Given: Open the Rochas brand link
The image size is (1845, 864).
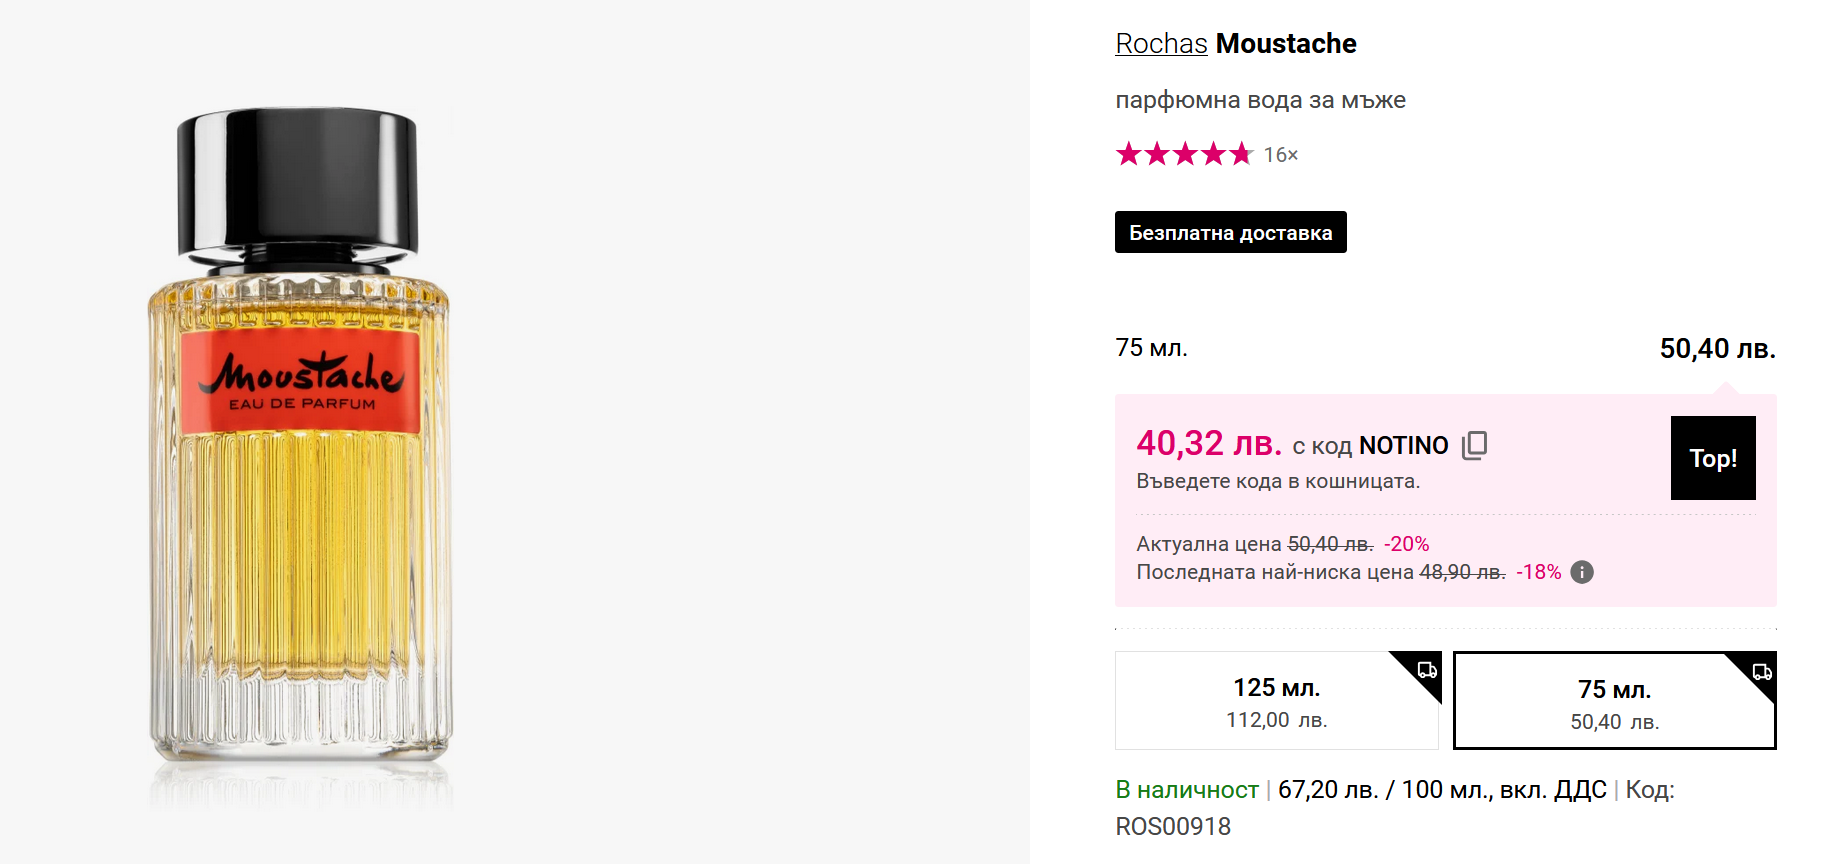Looking at the screenshot, I should 1161,44.
